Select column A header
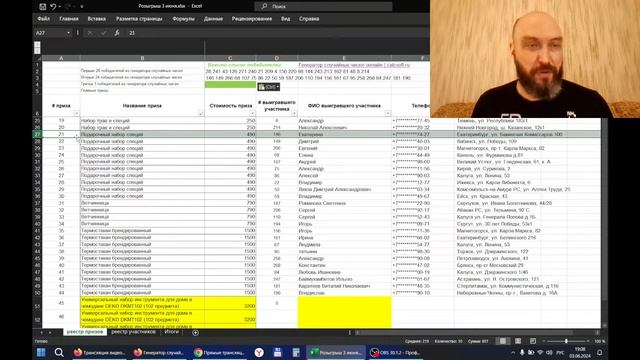The width and height of the screenshot is (640, 360). coord(61,58)
